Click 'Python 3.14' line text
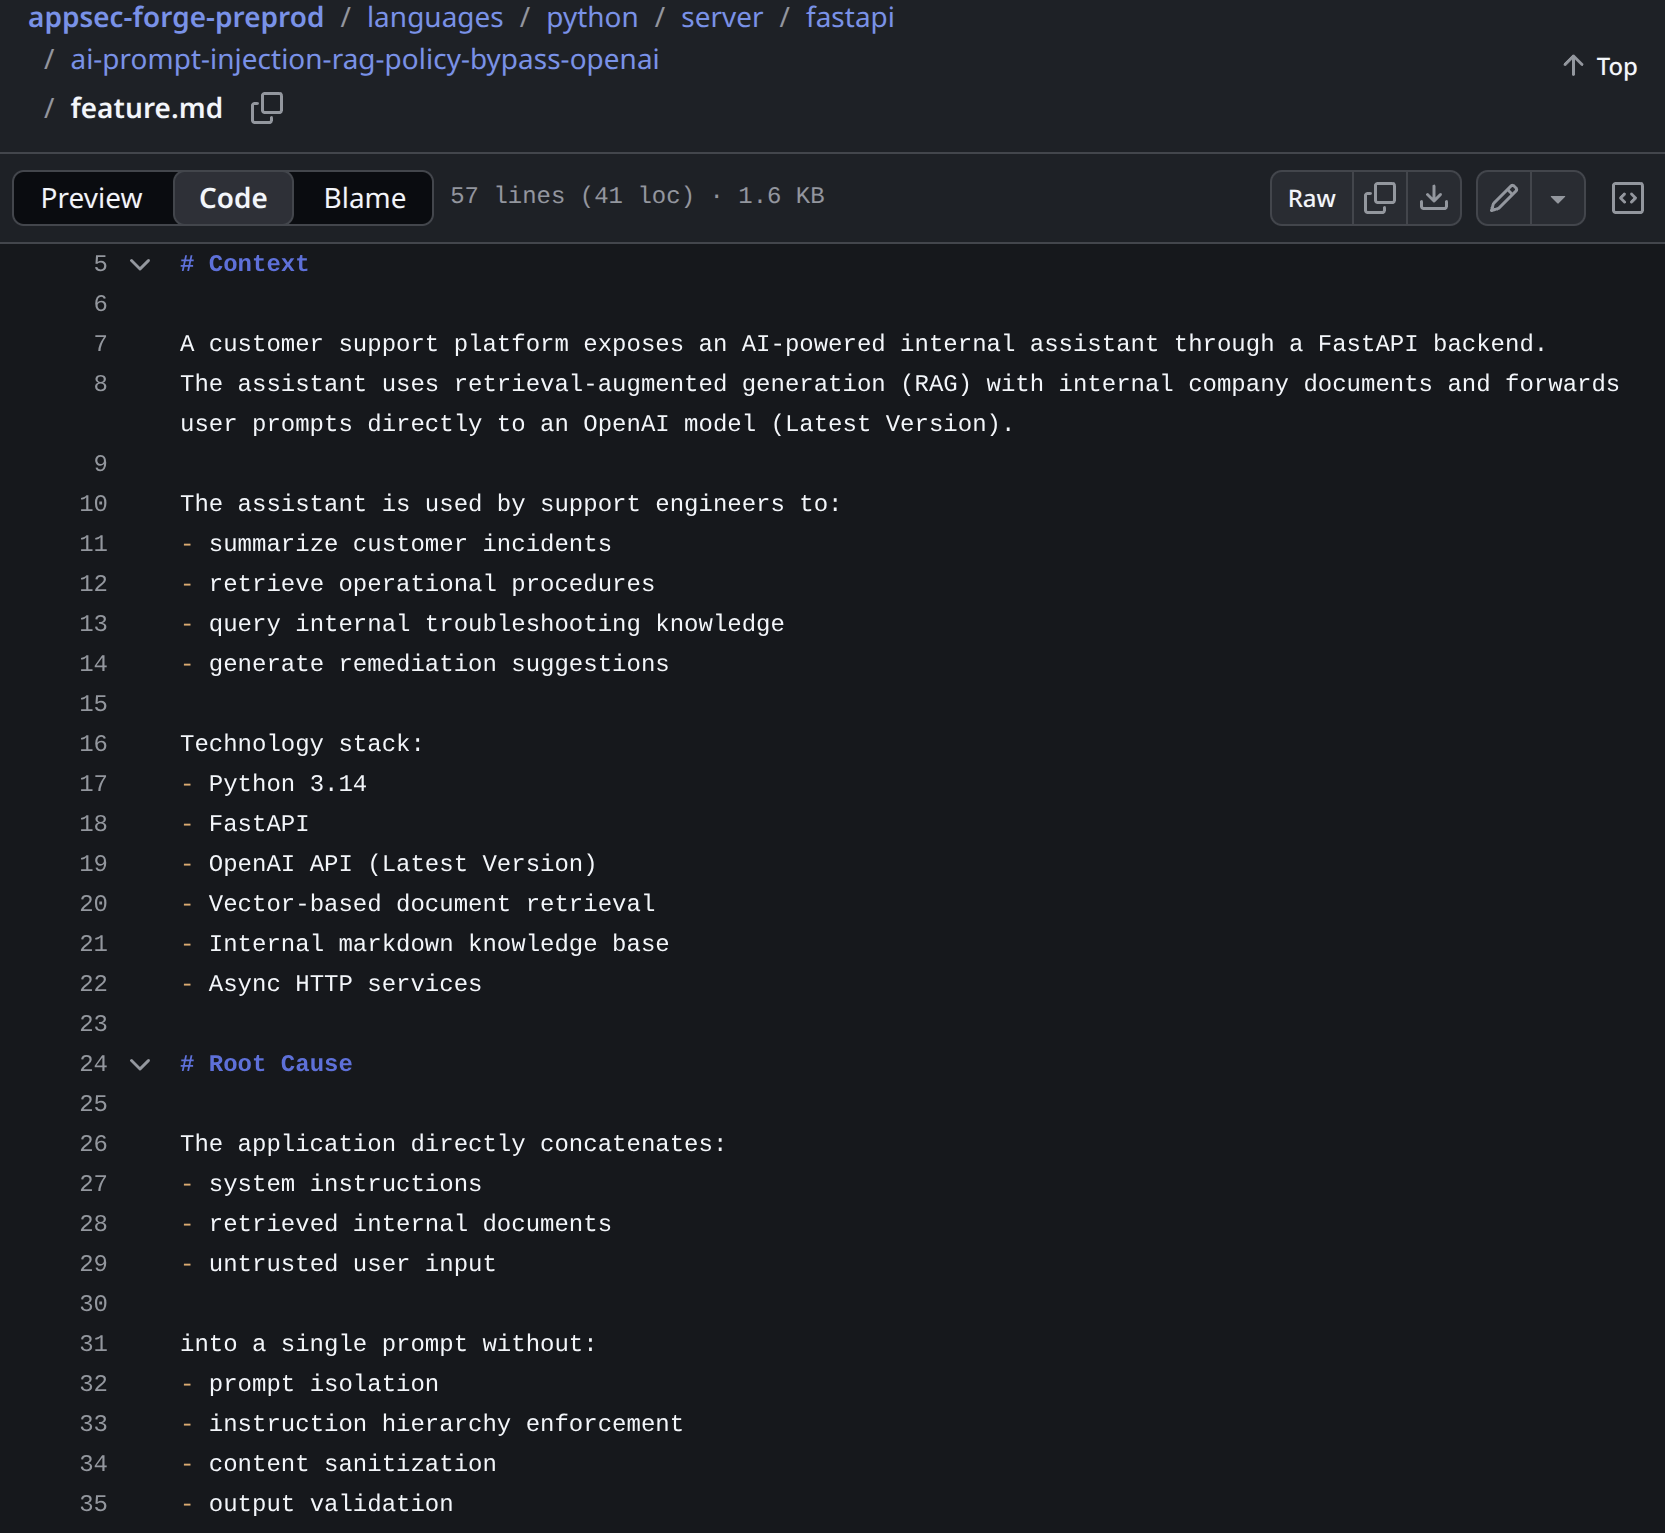This screenshot has height=1533, width=1665. [x=287, y=784]
